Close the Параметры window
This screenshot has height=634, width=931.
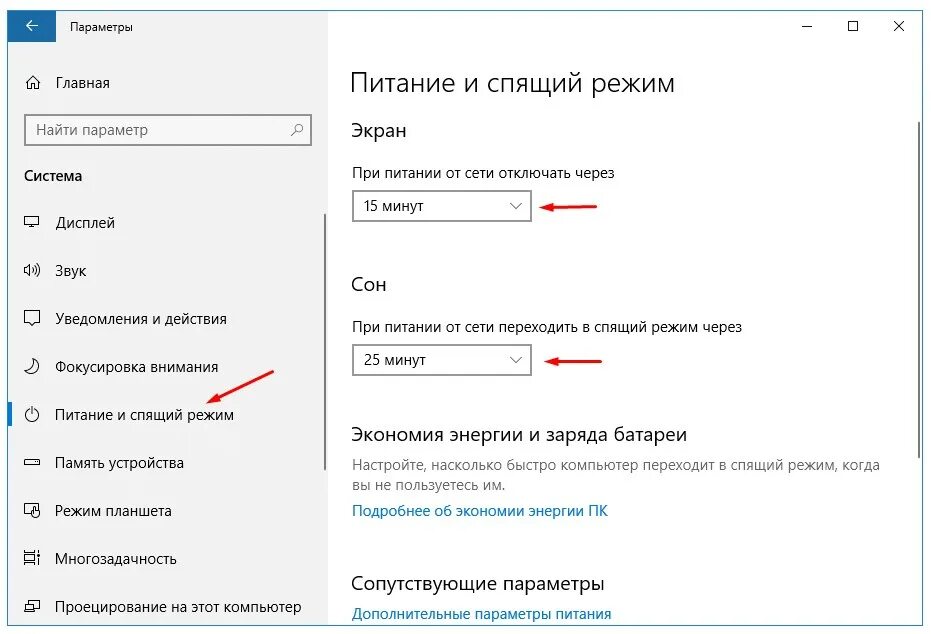click(899, 26)
